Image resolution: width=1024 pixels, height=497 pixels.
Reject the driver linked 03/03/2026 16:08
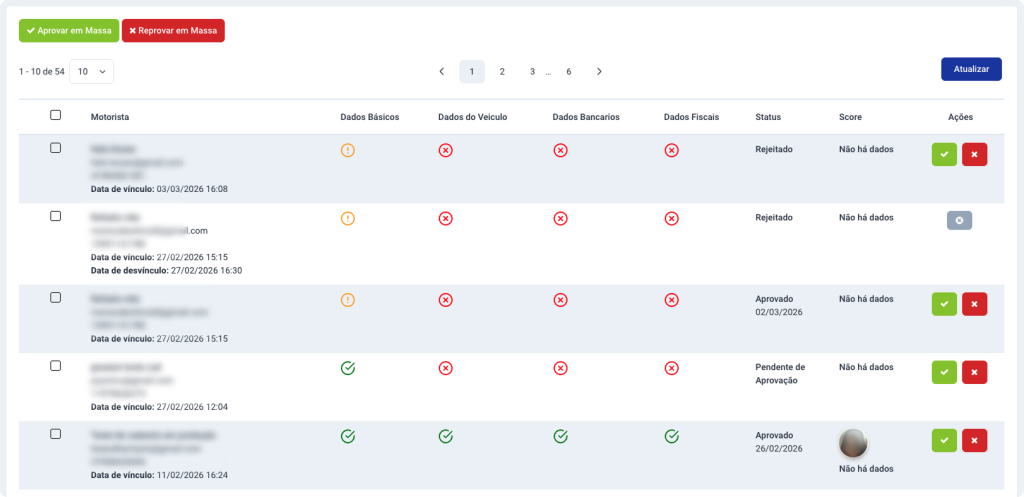(974, 155)
